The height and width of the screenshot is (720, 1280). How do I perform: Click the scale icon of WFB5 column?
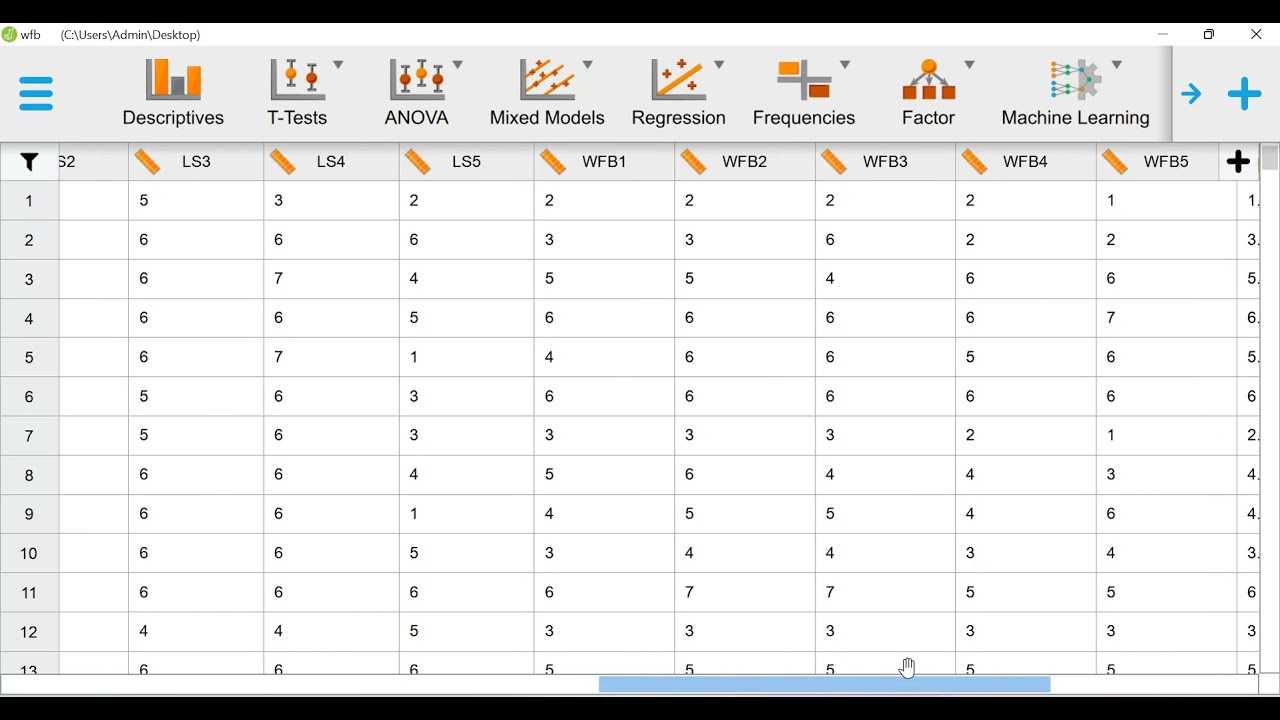coord(1116,162)
